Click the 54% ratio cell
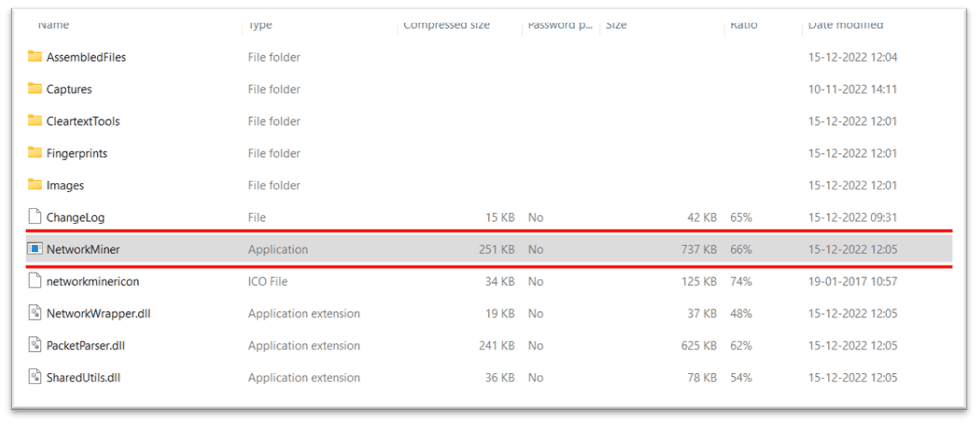The image size is (978, 424). tap(741, 378)
